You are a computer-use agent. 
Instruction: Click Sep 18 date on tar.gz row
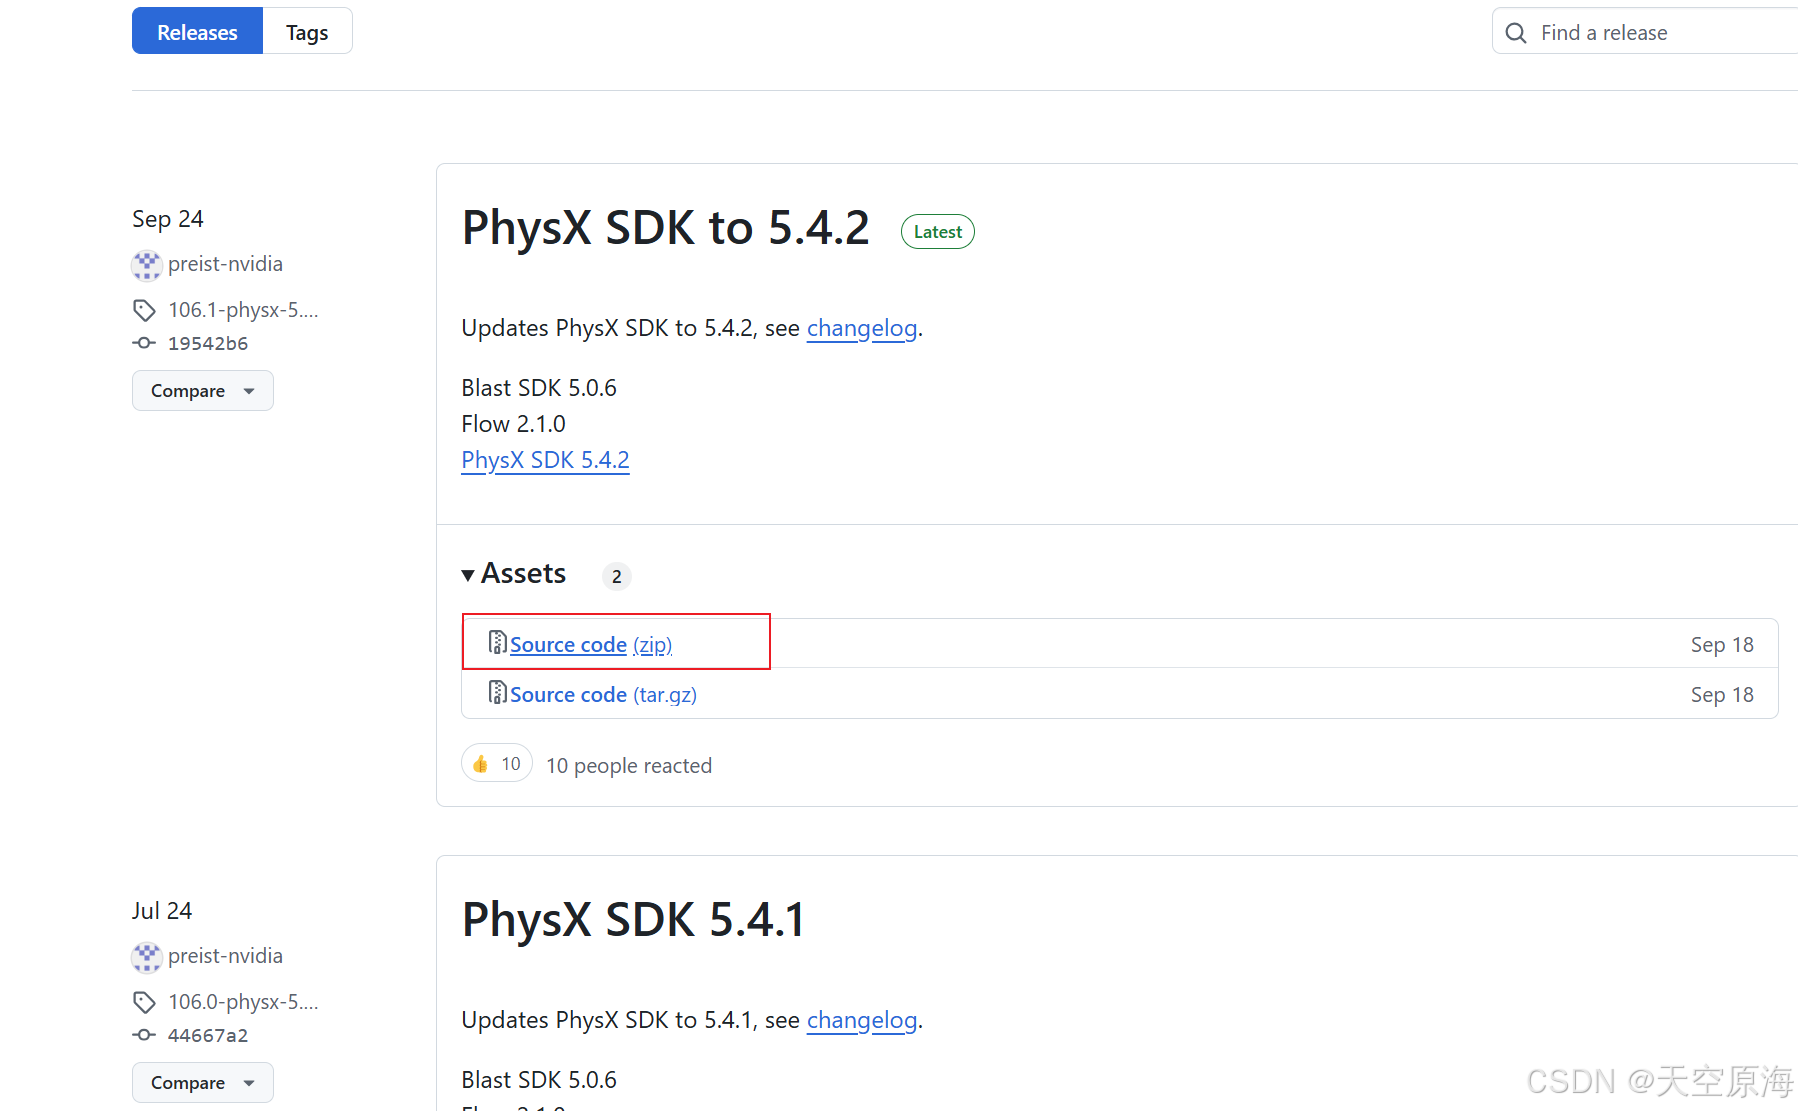1722,695
